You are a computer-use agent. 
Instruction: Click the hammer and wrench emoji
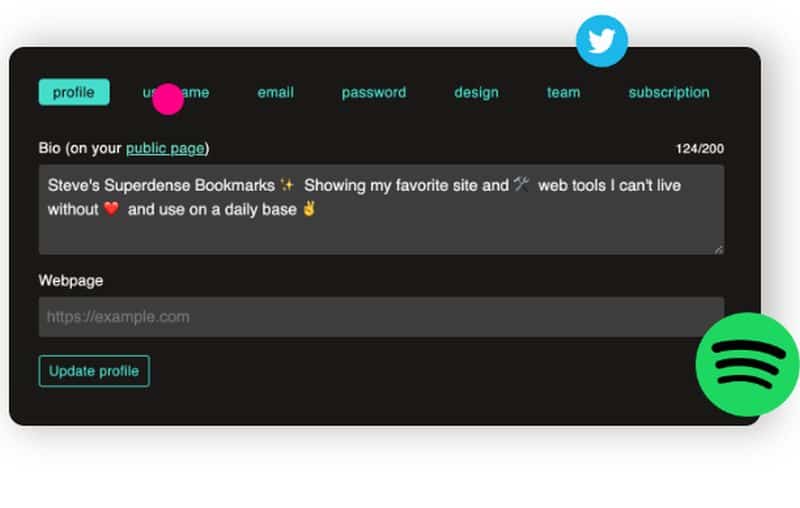coord(521,184)
